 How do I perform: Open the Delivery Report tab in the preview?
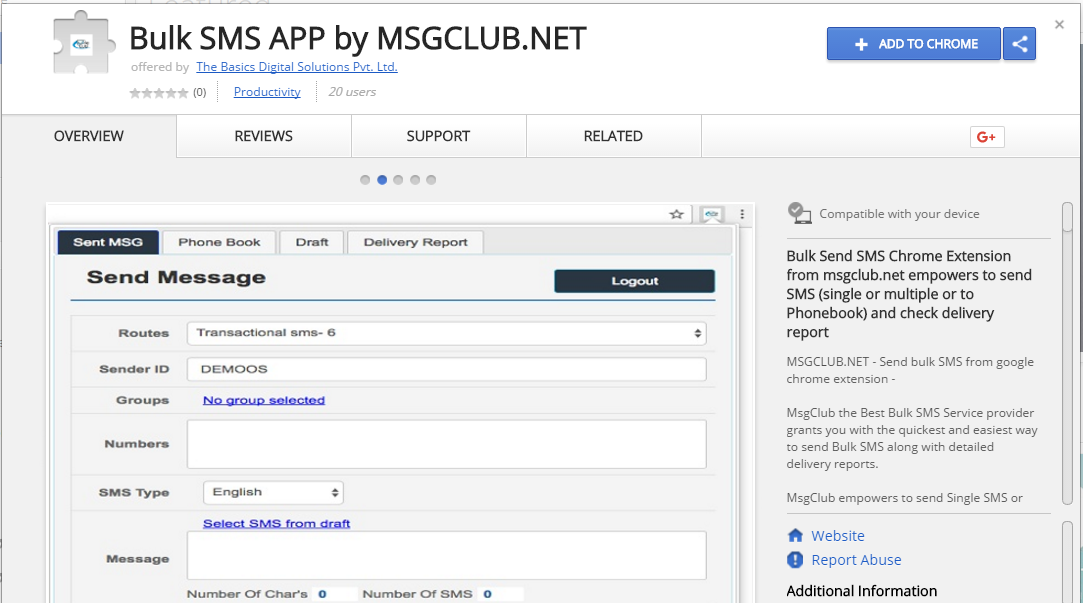pos(416,242)
